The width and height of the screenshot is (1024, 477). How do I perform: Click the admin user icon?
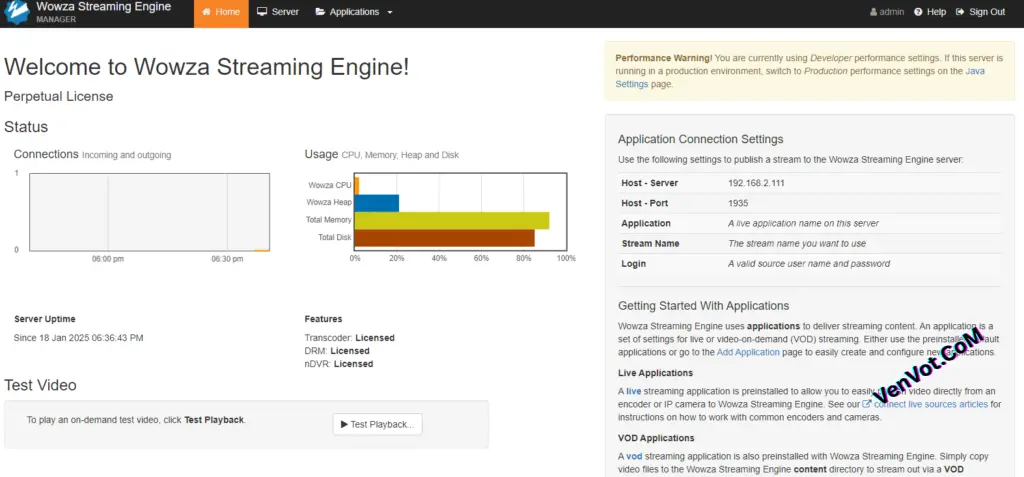[873, 12]
